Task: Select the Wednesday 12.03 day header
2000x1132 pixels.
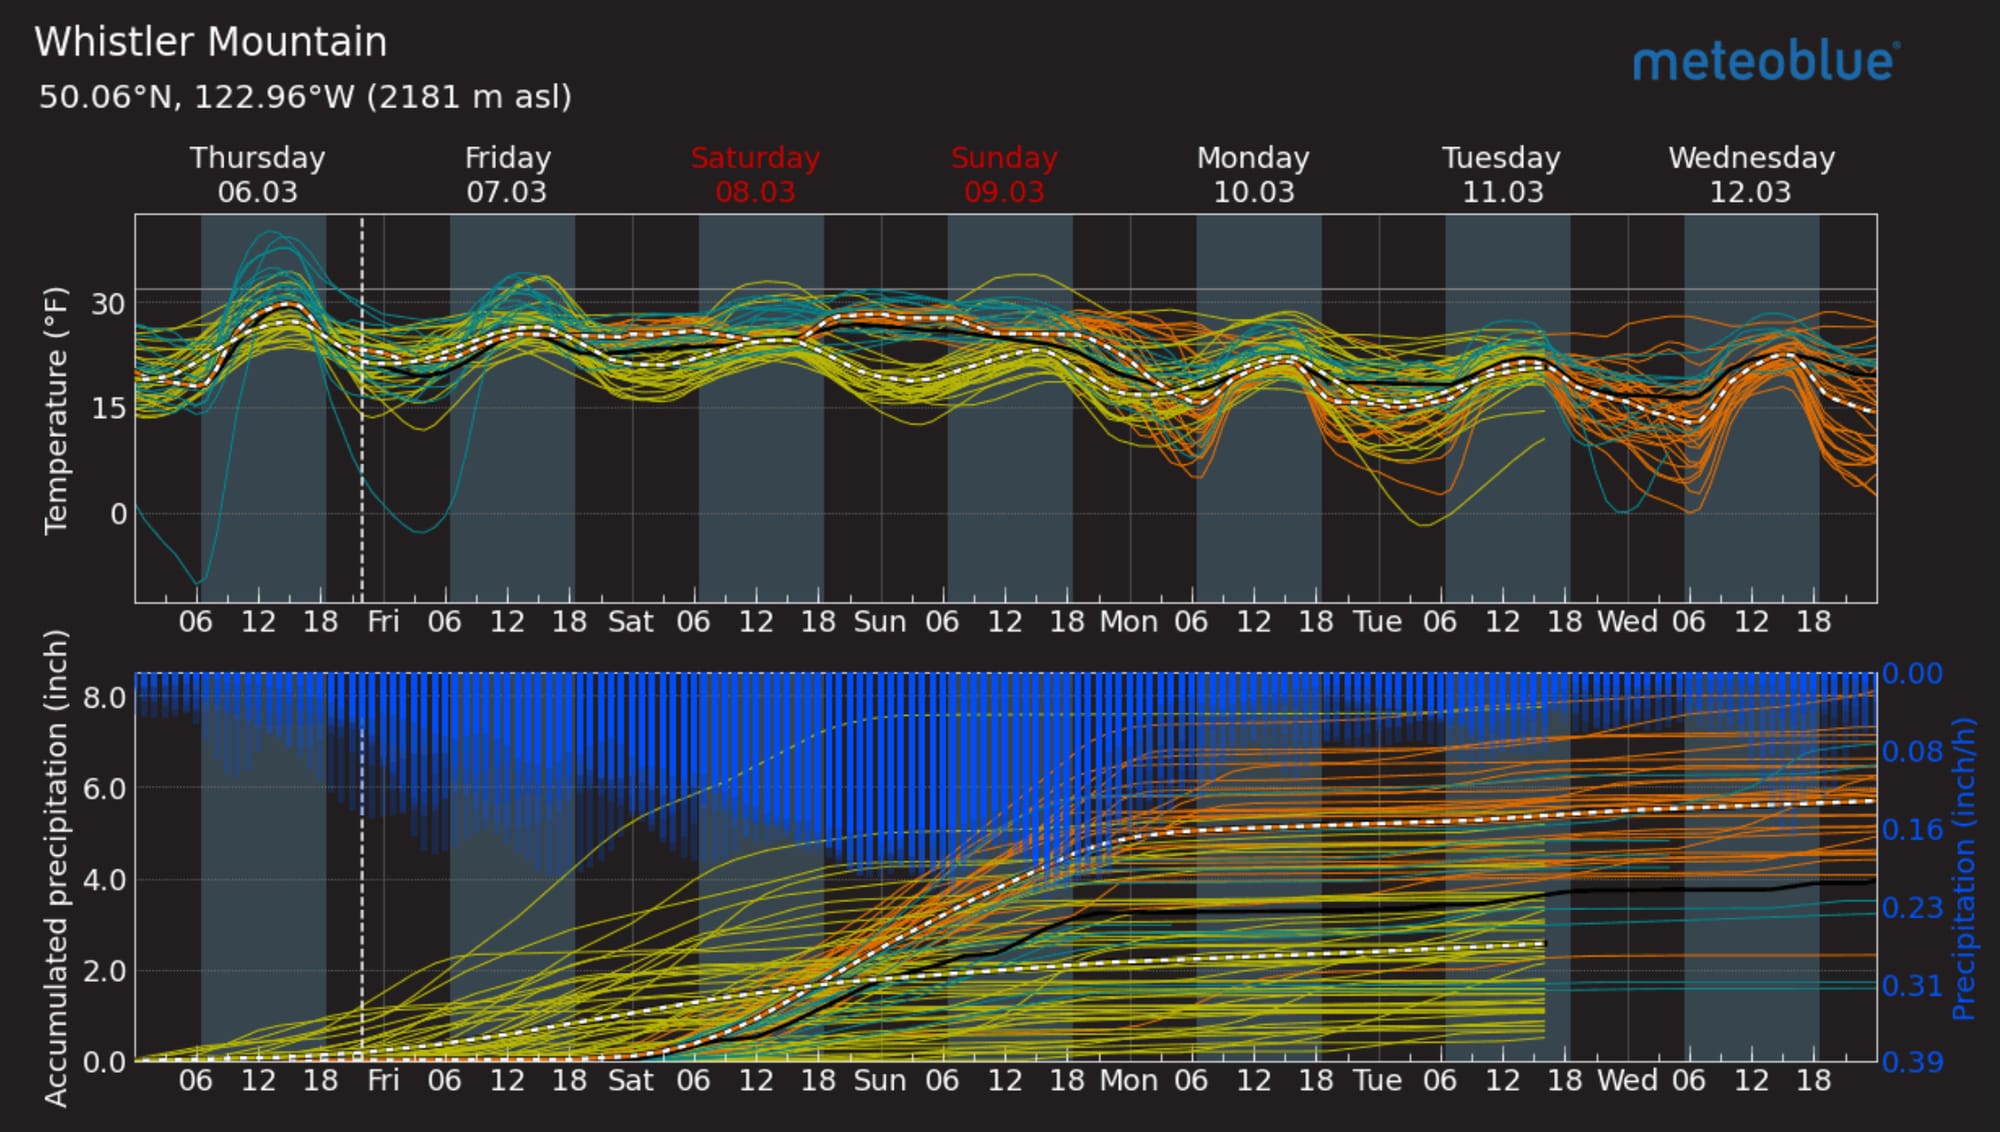Action: (1751, 174)
